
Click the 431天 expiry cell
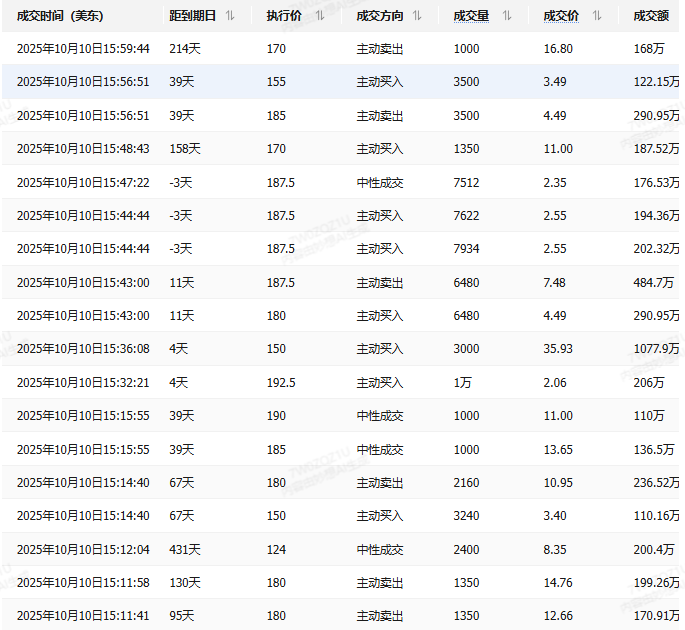click(x=185, y=549)
